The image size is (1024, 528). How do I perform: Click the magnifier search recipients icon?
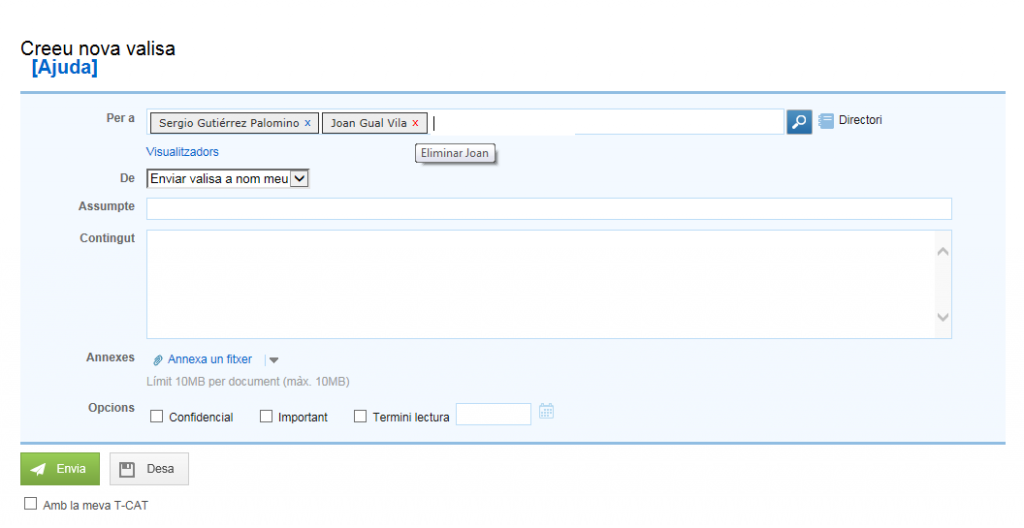pyautogui.click(x=799, y=122)
